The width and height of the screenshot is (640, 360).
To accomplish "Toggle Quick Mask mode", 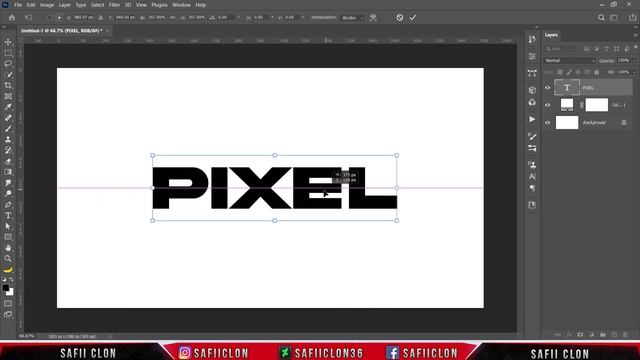I will [8, 304].
